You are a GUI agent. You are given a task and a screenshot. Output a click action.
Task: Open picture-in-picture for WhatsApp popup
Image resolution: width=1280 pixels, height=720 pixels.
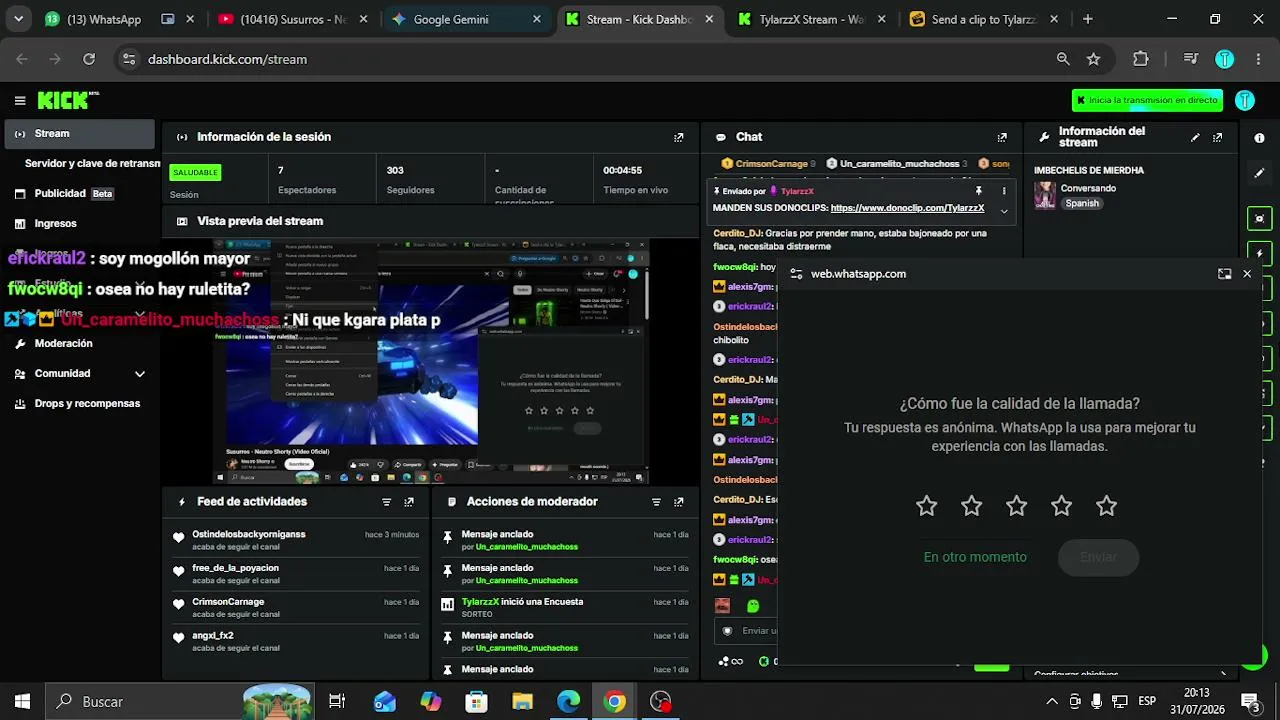point(1224,274)
